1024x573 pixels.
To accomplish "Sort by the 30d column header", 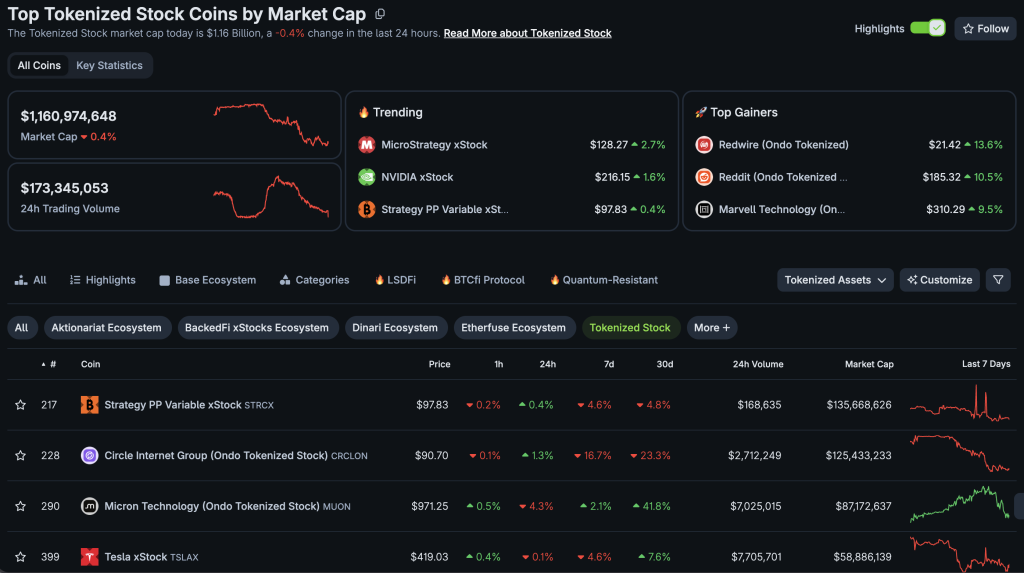I will (x=664, y=364).
